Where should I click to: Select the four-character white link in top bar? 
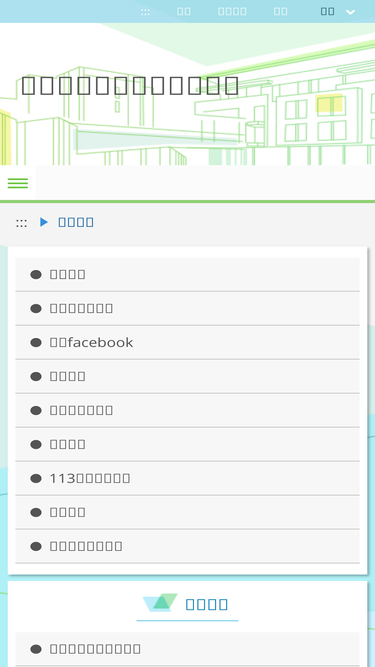pos(232,11)
